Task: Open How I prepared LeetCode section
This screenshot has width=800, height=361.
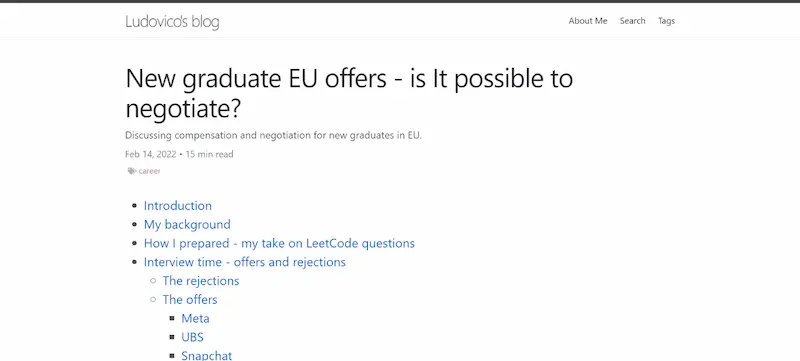Action: [x=279, y=243]
